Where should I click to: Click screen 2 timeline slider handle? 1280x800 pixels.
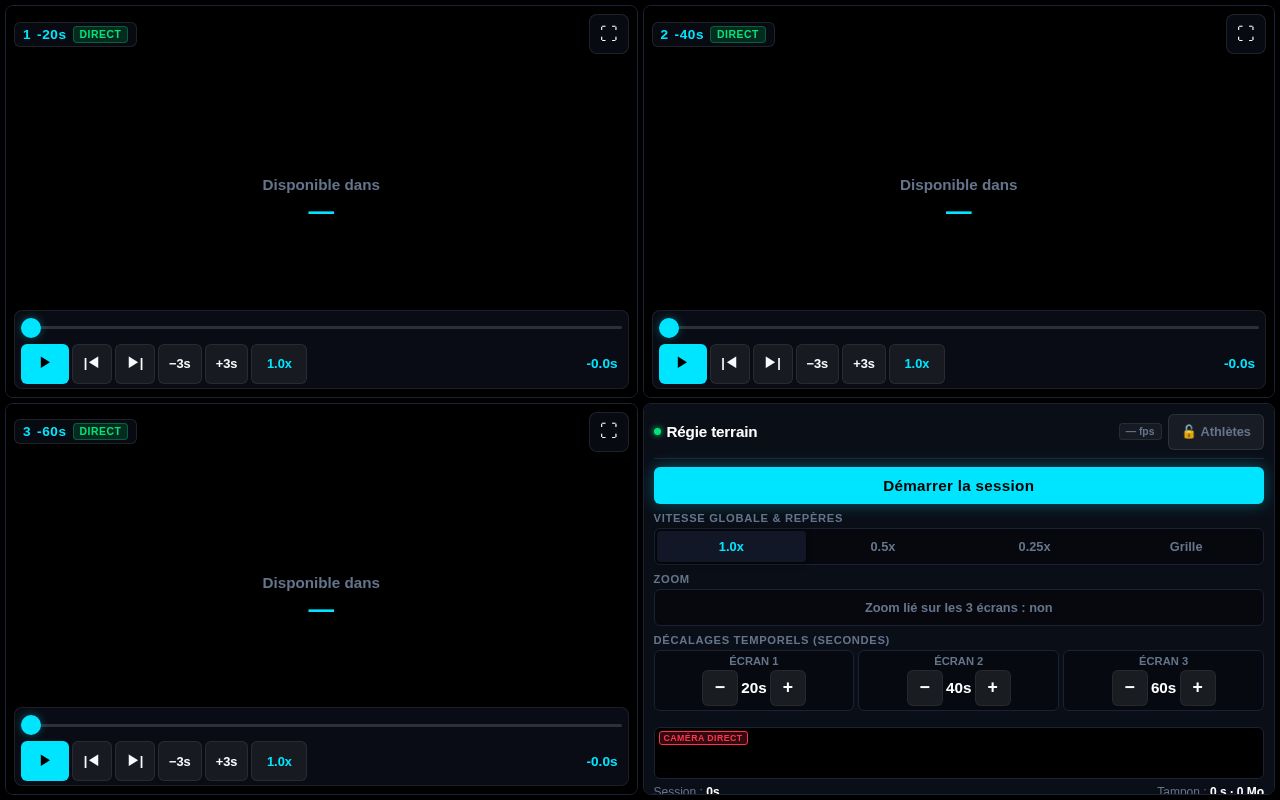[x=669, y=328]
